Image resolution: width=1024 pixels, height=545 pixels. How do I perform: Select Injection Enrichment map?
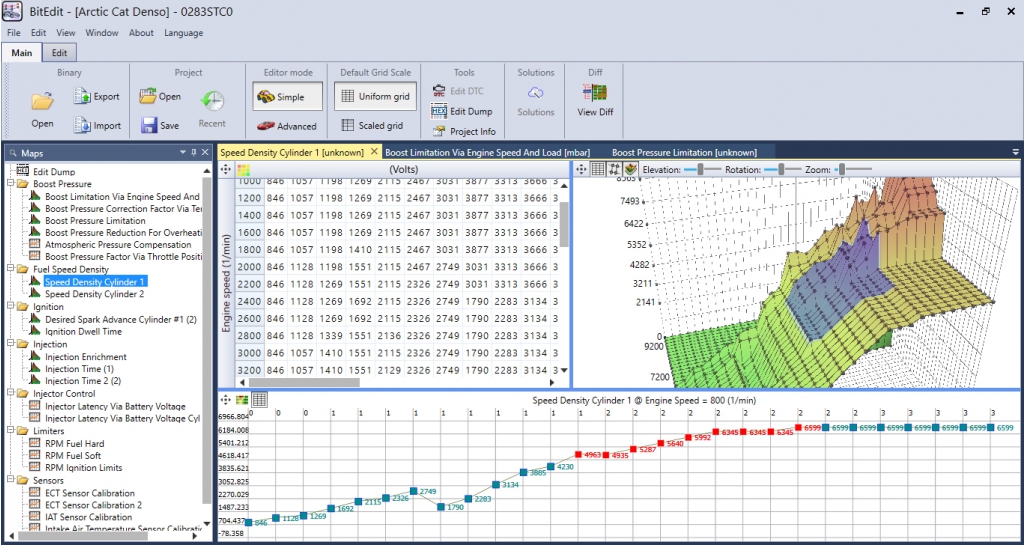pyautogui.click(x=86, y=357)
